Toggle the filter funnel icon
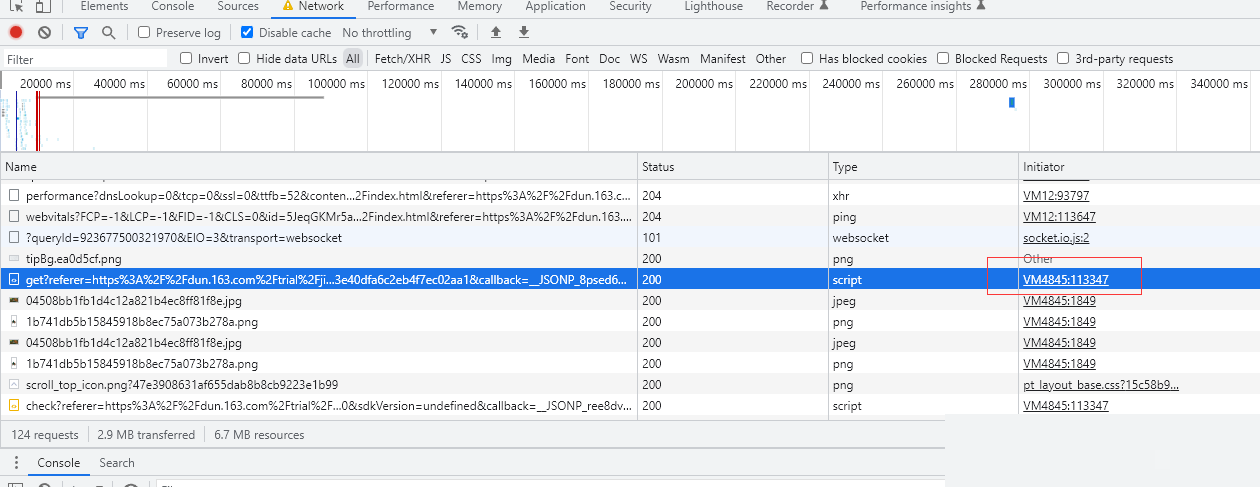 click(x=81, y=33)
